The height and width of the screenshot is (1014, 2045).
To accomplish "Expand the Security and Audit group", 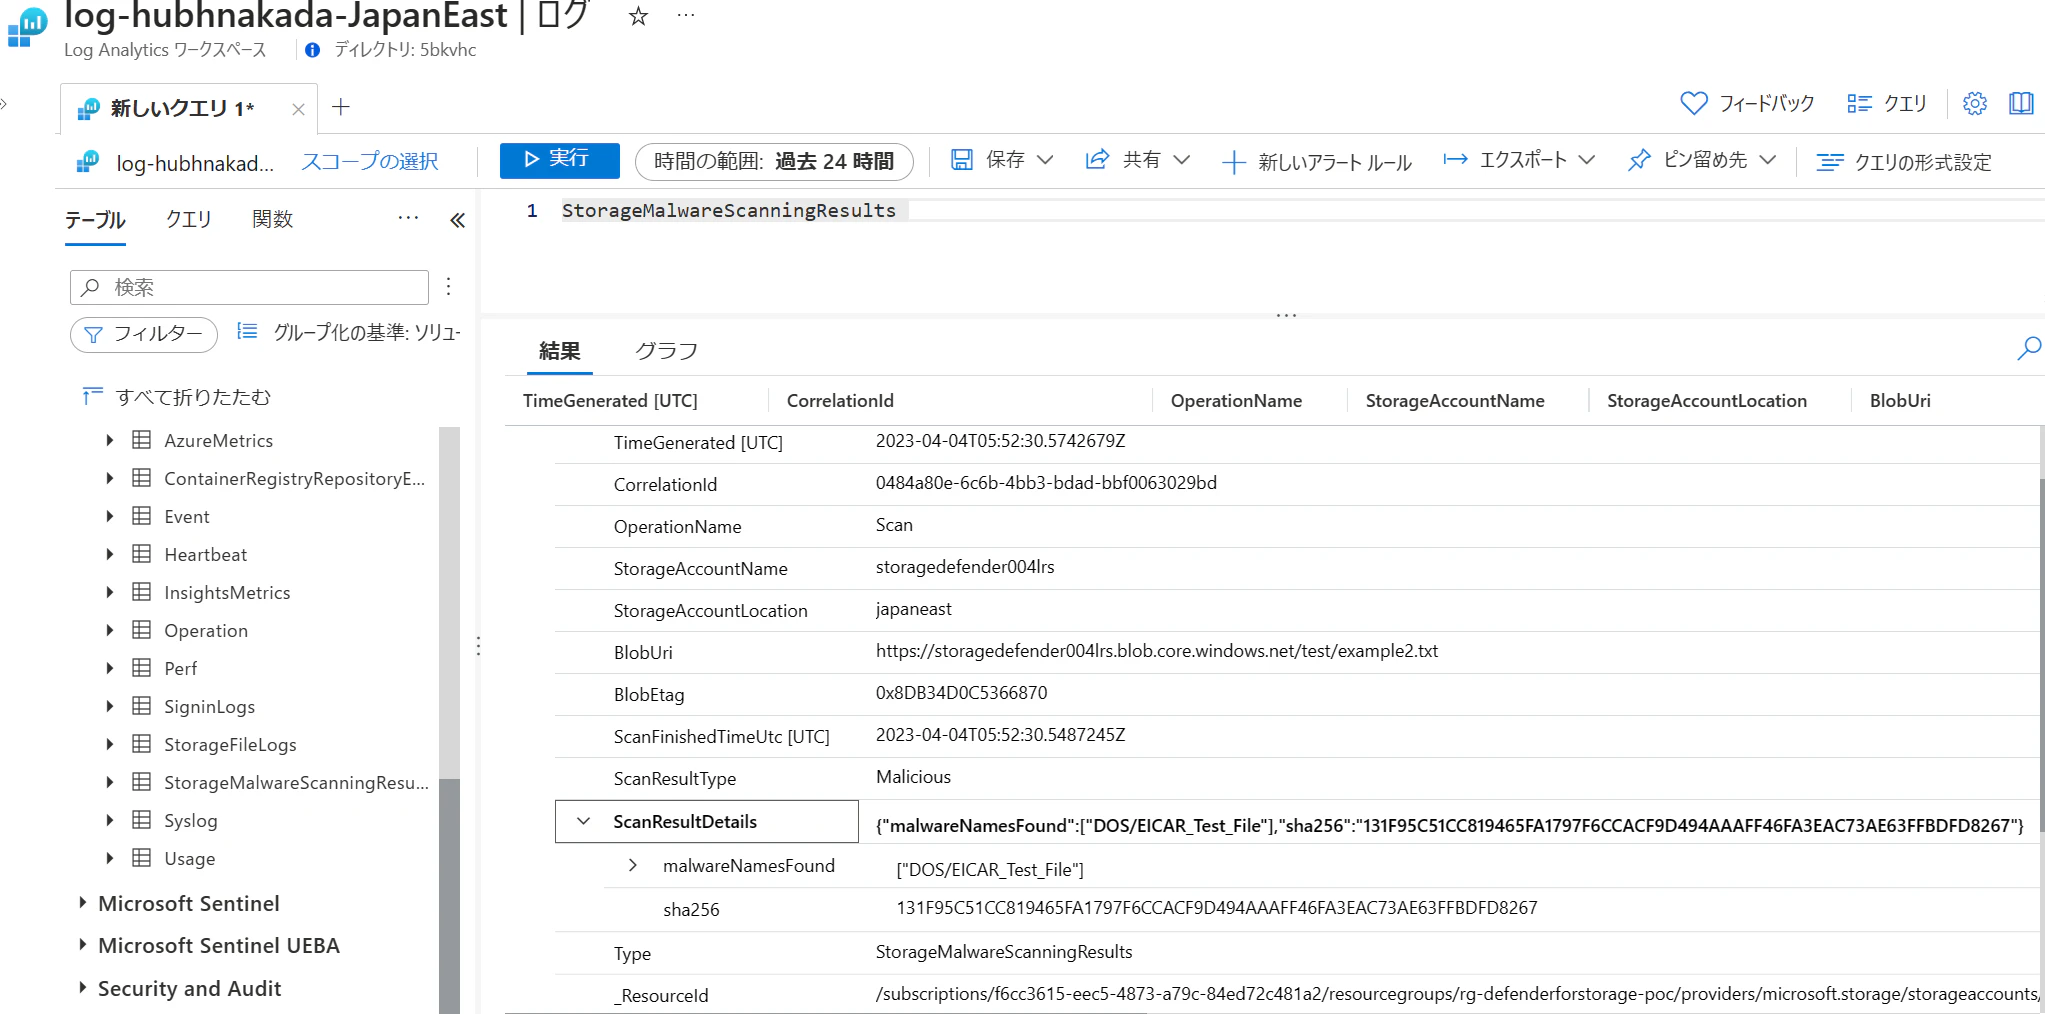I will click(82, 988).
